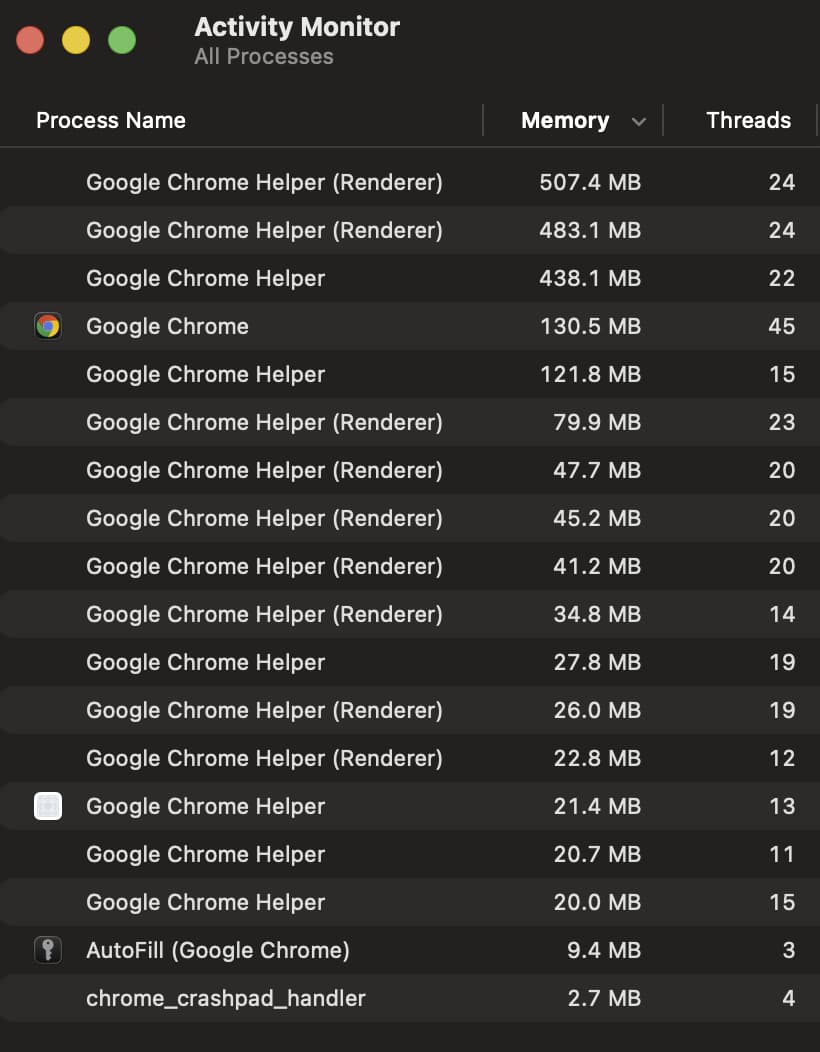Select the Chrome Helper with 13 threads
Viewport: 820px width, 1052px height.
[x=300, y=806]
